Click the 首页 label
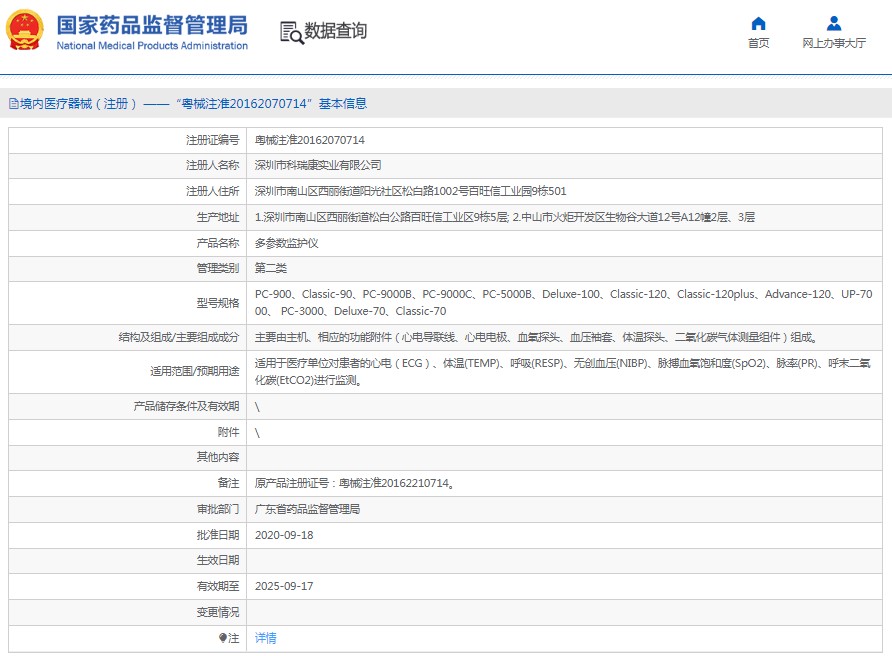Image resolution: width=892 pixels, height=656 pixels. (x=758, y=43)
